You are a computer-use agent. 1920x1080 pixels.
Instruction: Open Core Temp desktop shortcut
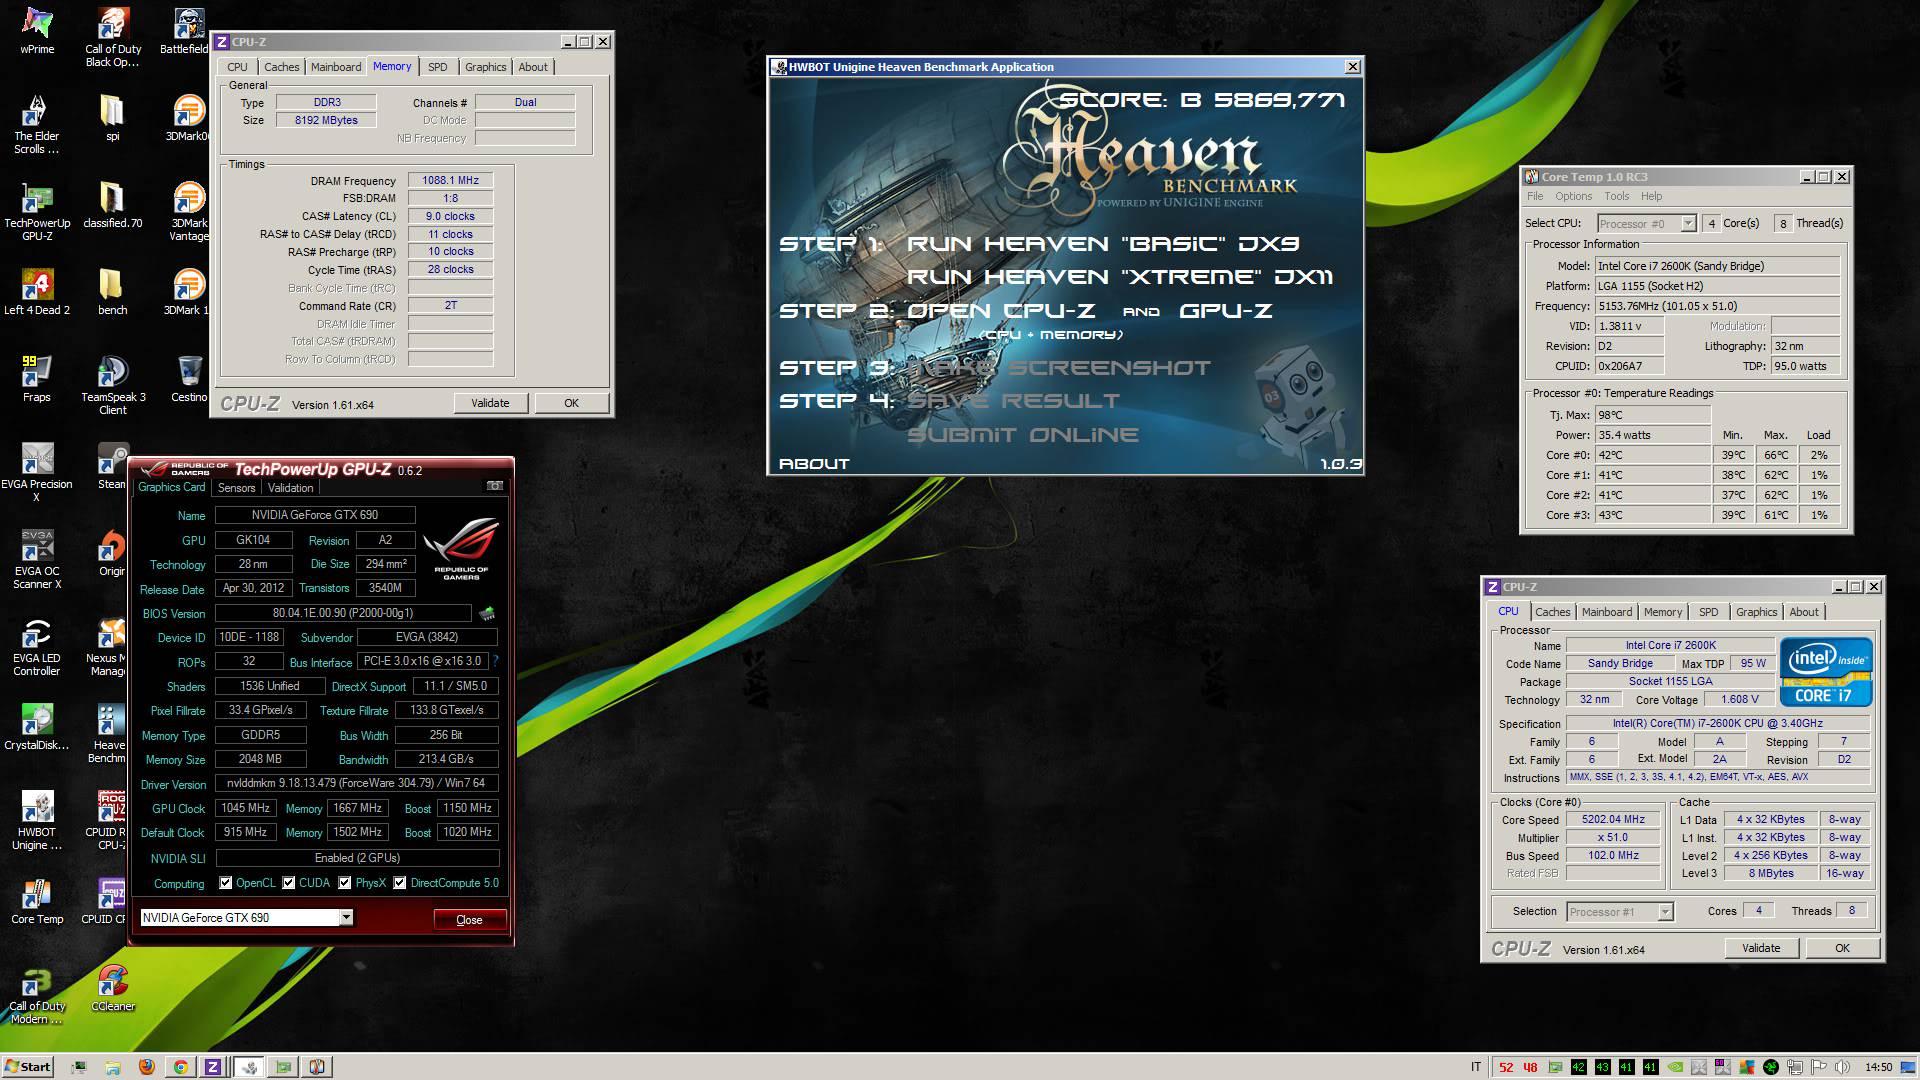37,902
